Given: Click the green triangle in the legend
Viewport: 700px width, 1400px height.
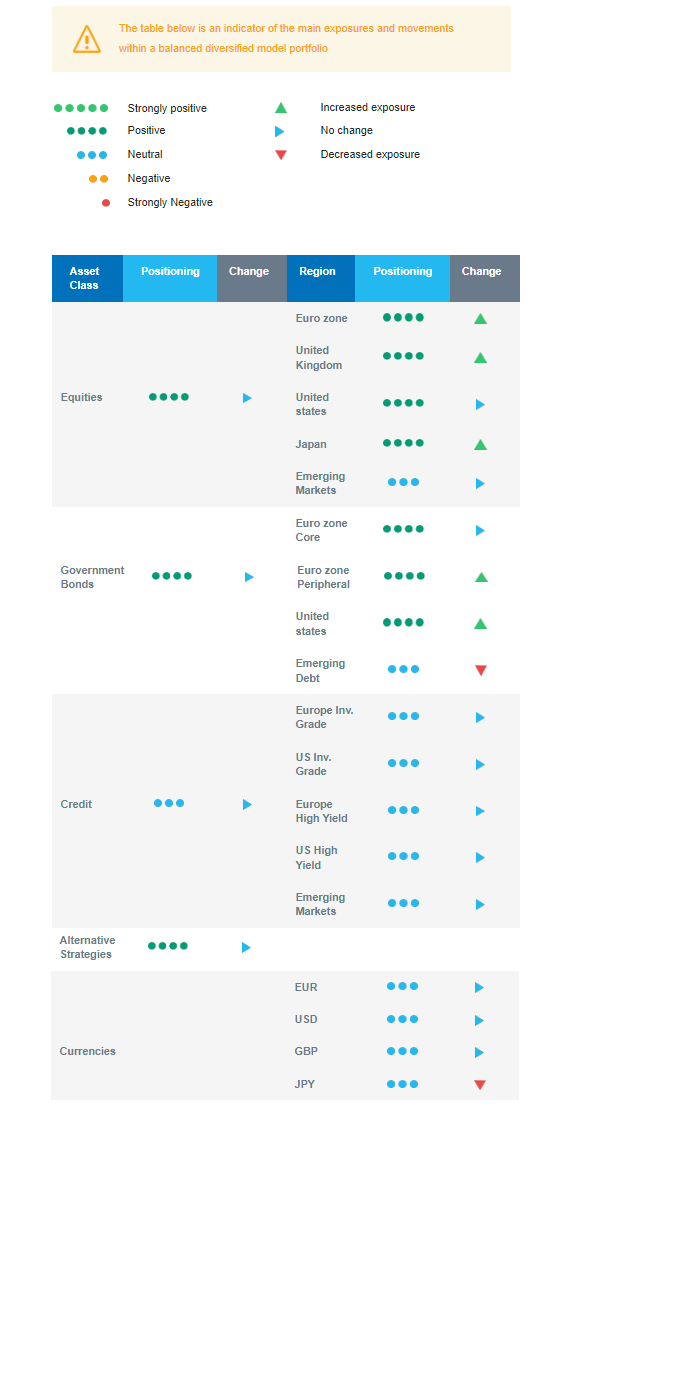Looking at the screenshot, I should [x=281, y=108].
